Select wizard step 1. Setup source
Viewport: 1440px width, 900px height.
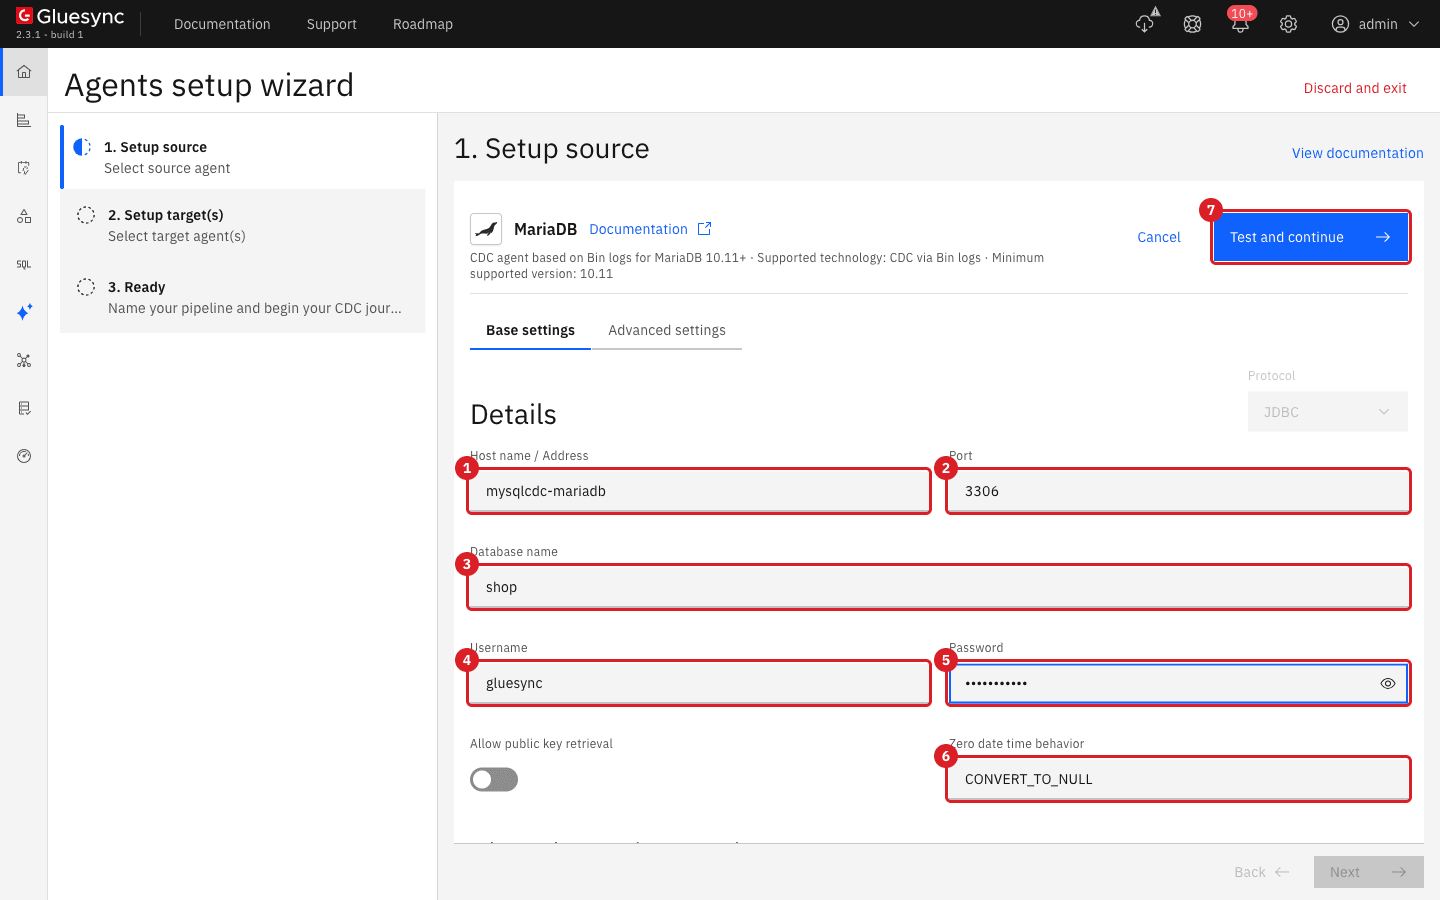tap(244, 157)
